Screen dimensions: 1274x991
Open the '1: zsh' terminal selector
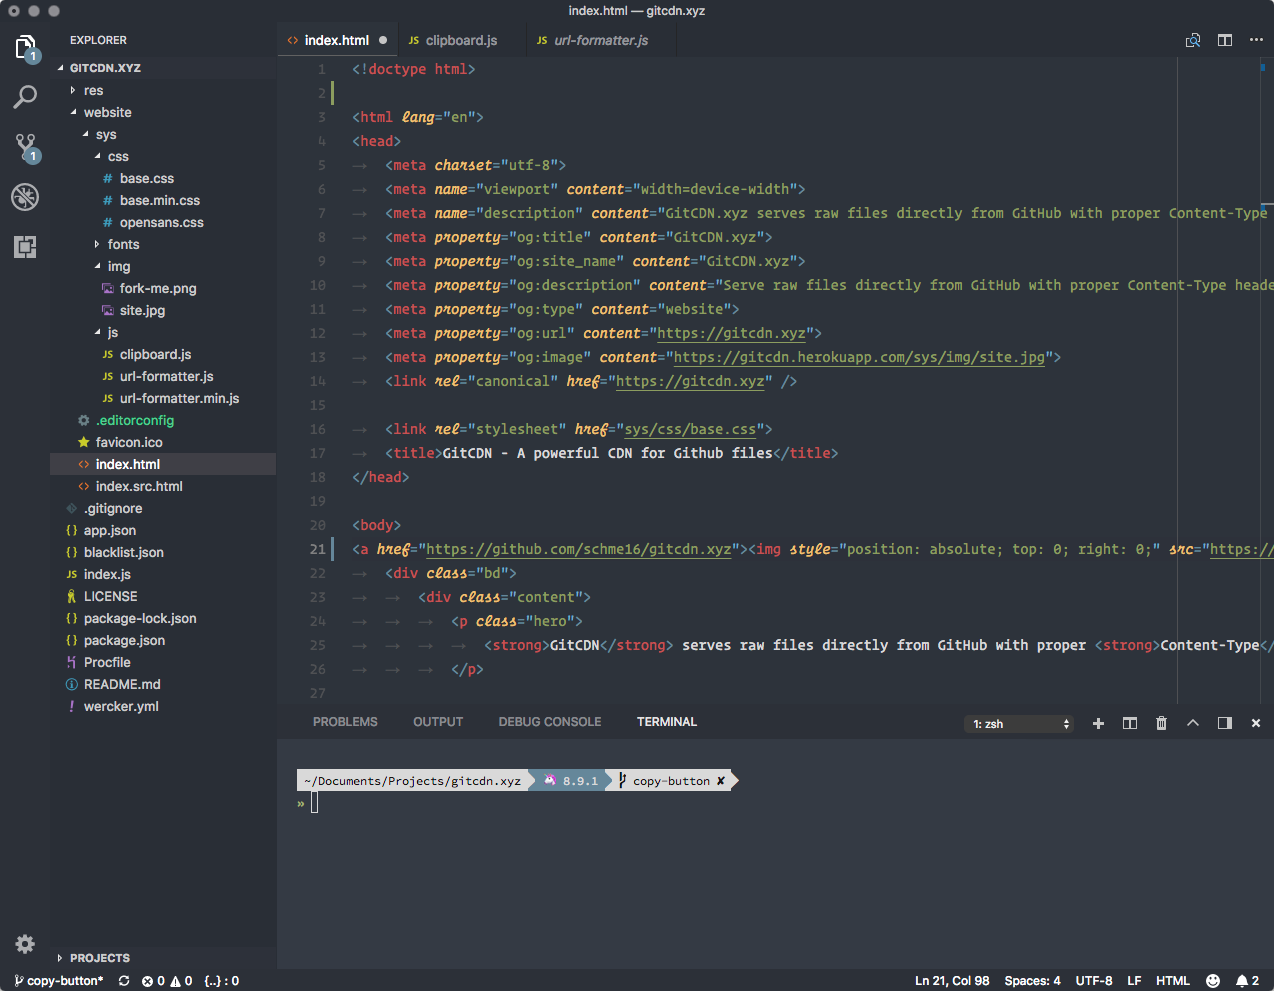point(1018,722)
